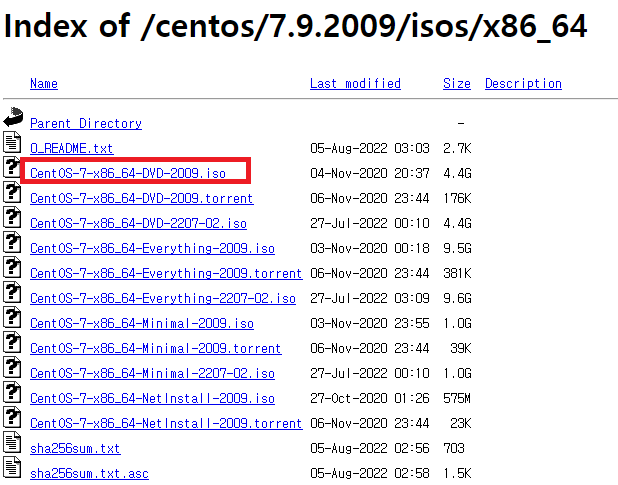Image resolution: width=618 pixels, height=485 pixels.
Task: Click the unknown-file icon beside Everything-2009.torrent
Action: [x=12, y=267]
